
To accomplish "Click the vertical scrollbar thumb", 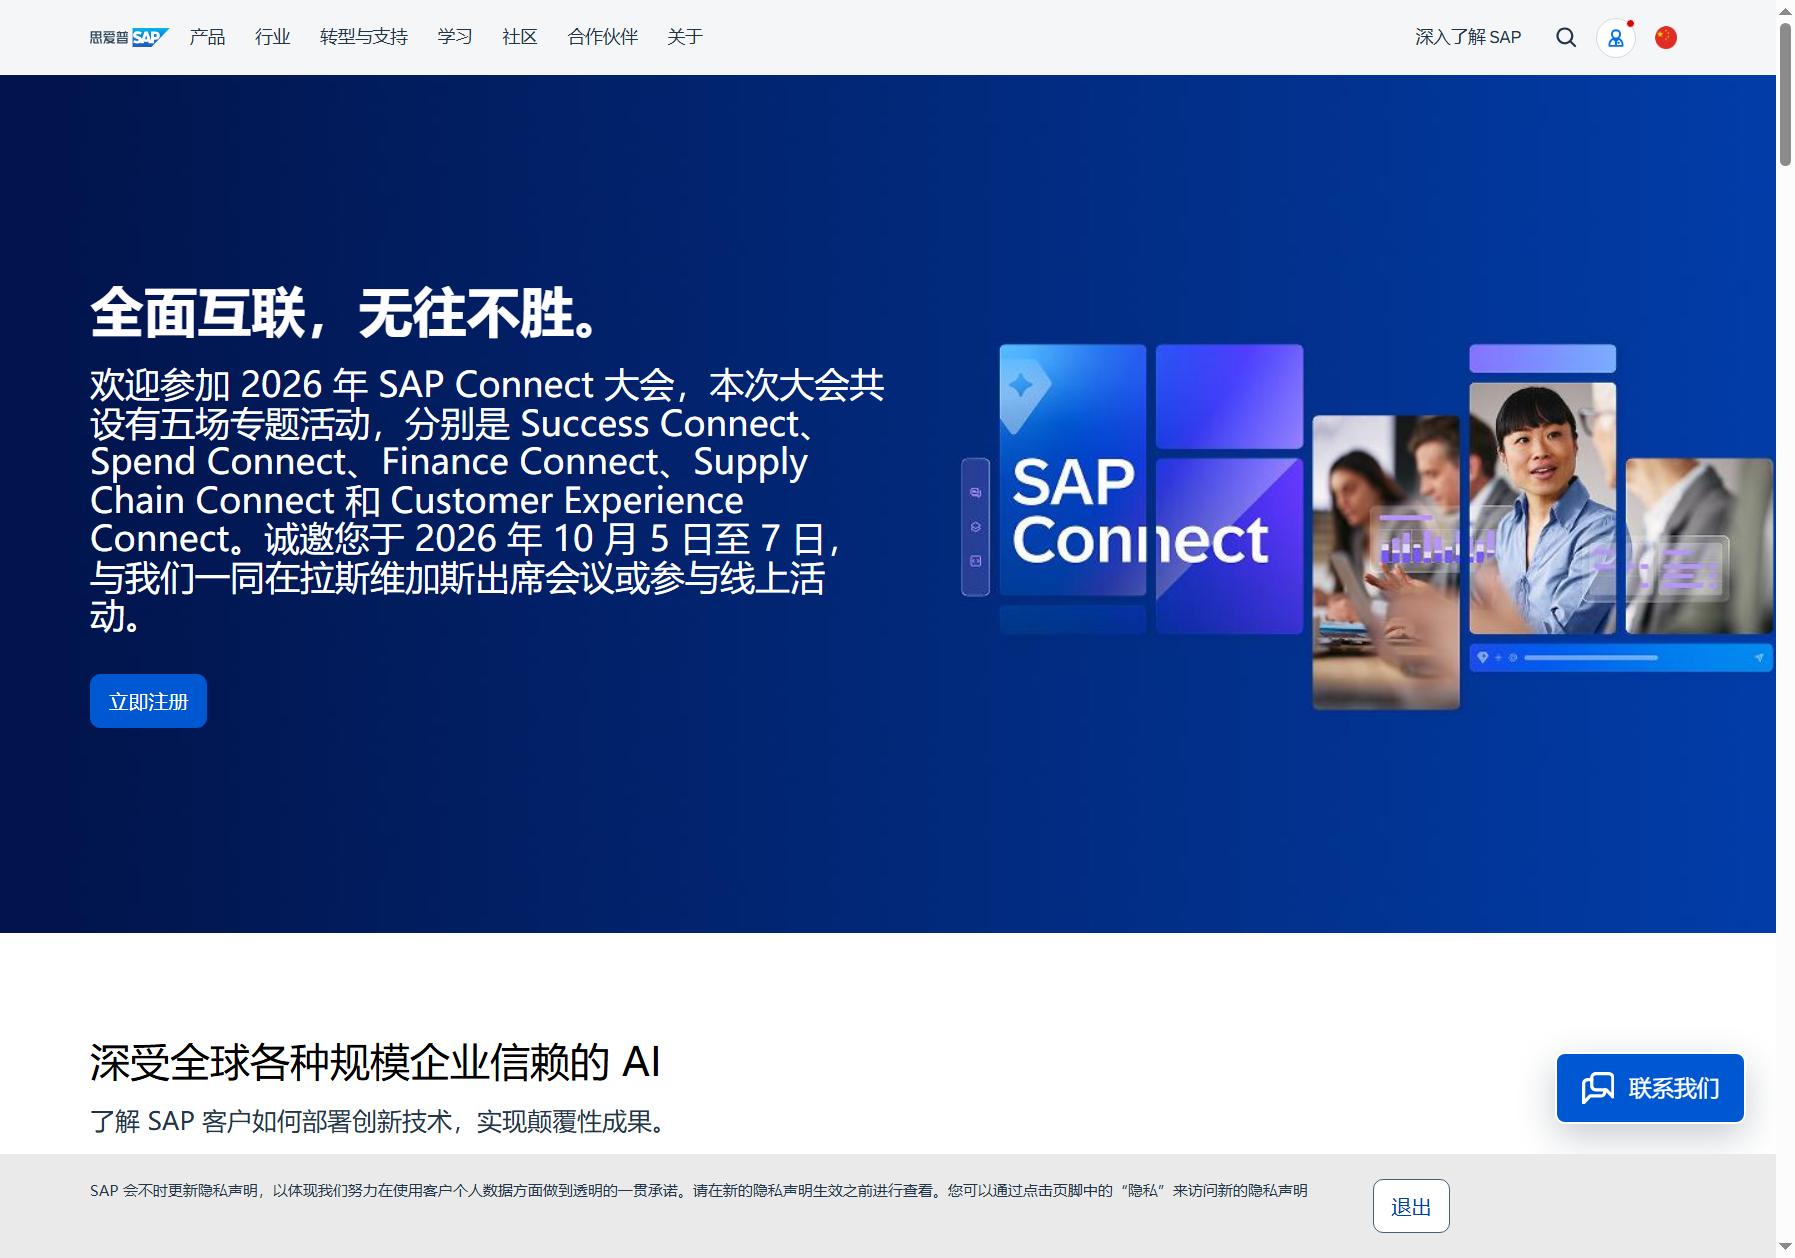I will click(x=1785, y=93).
